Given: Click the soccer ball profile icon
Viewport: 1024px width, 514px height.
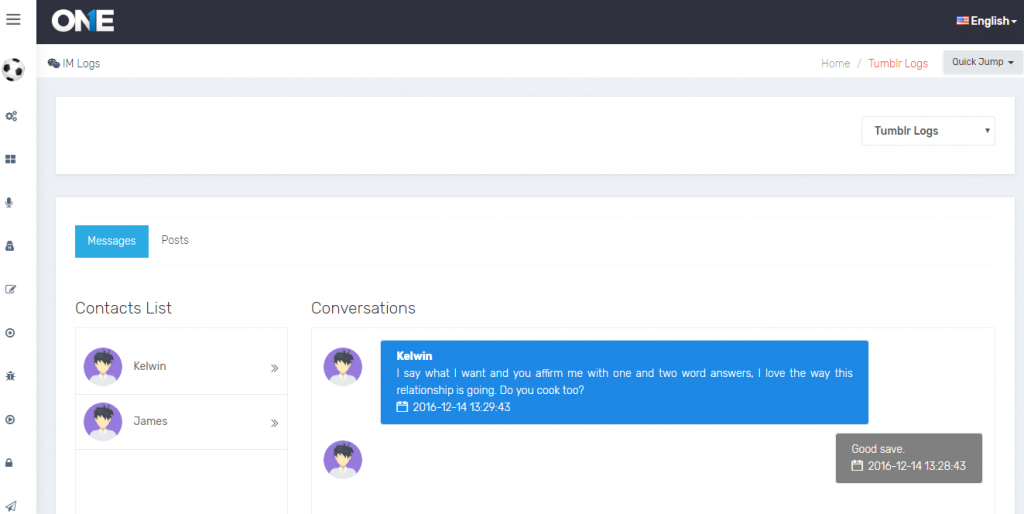Looking at the screenshot, I should tap(13, 70).
